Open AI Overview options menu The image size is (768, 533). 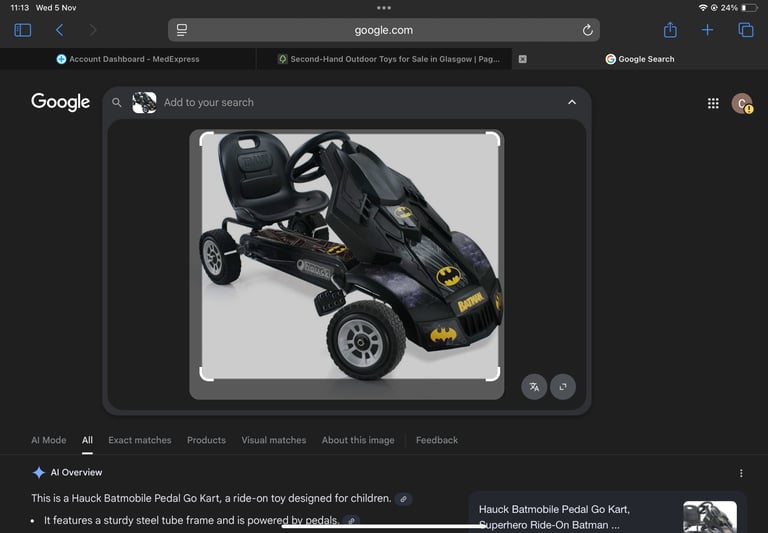tap(741, 473)
